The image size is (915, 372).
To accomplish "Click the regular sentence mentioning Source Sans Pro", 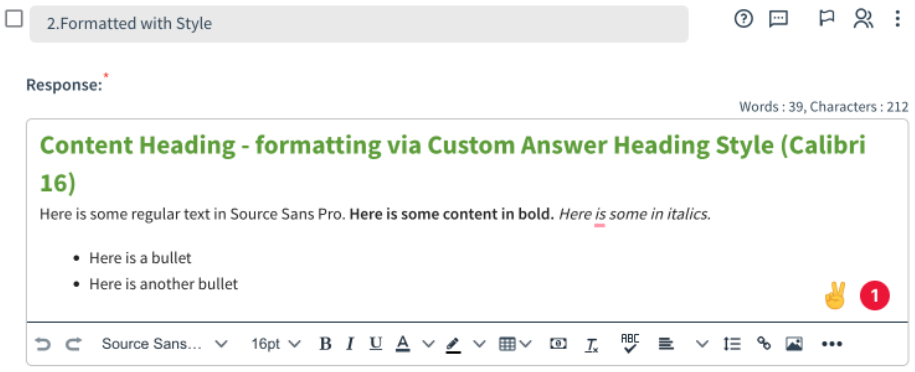I will (x=193, y=214).
